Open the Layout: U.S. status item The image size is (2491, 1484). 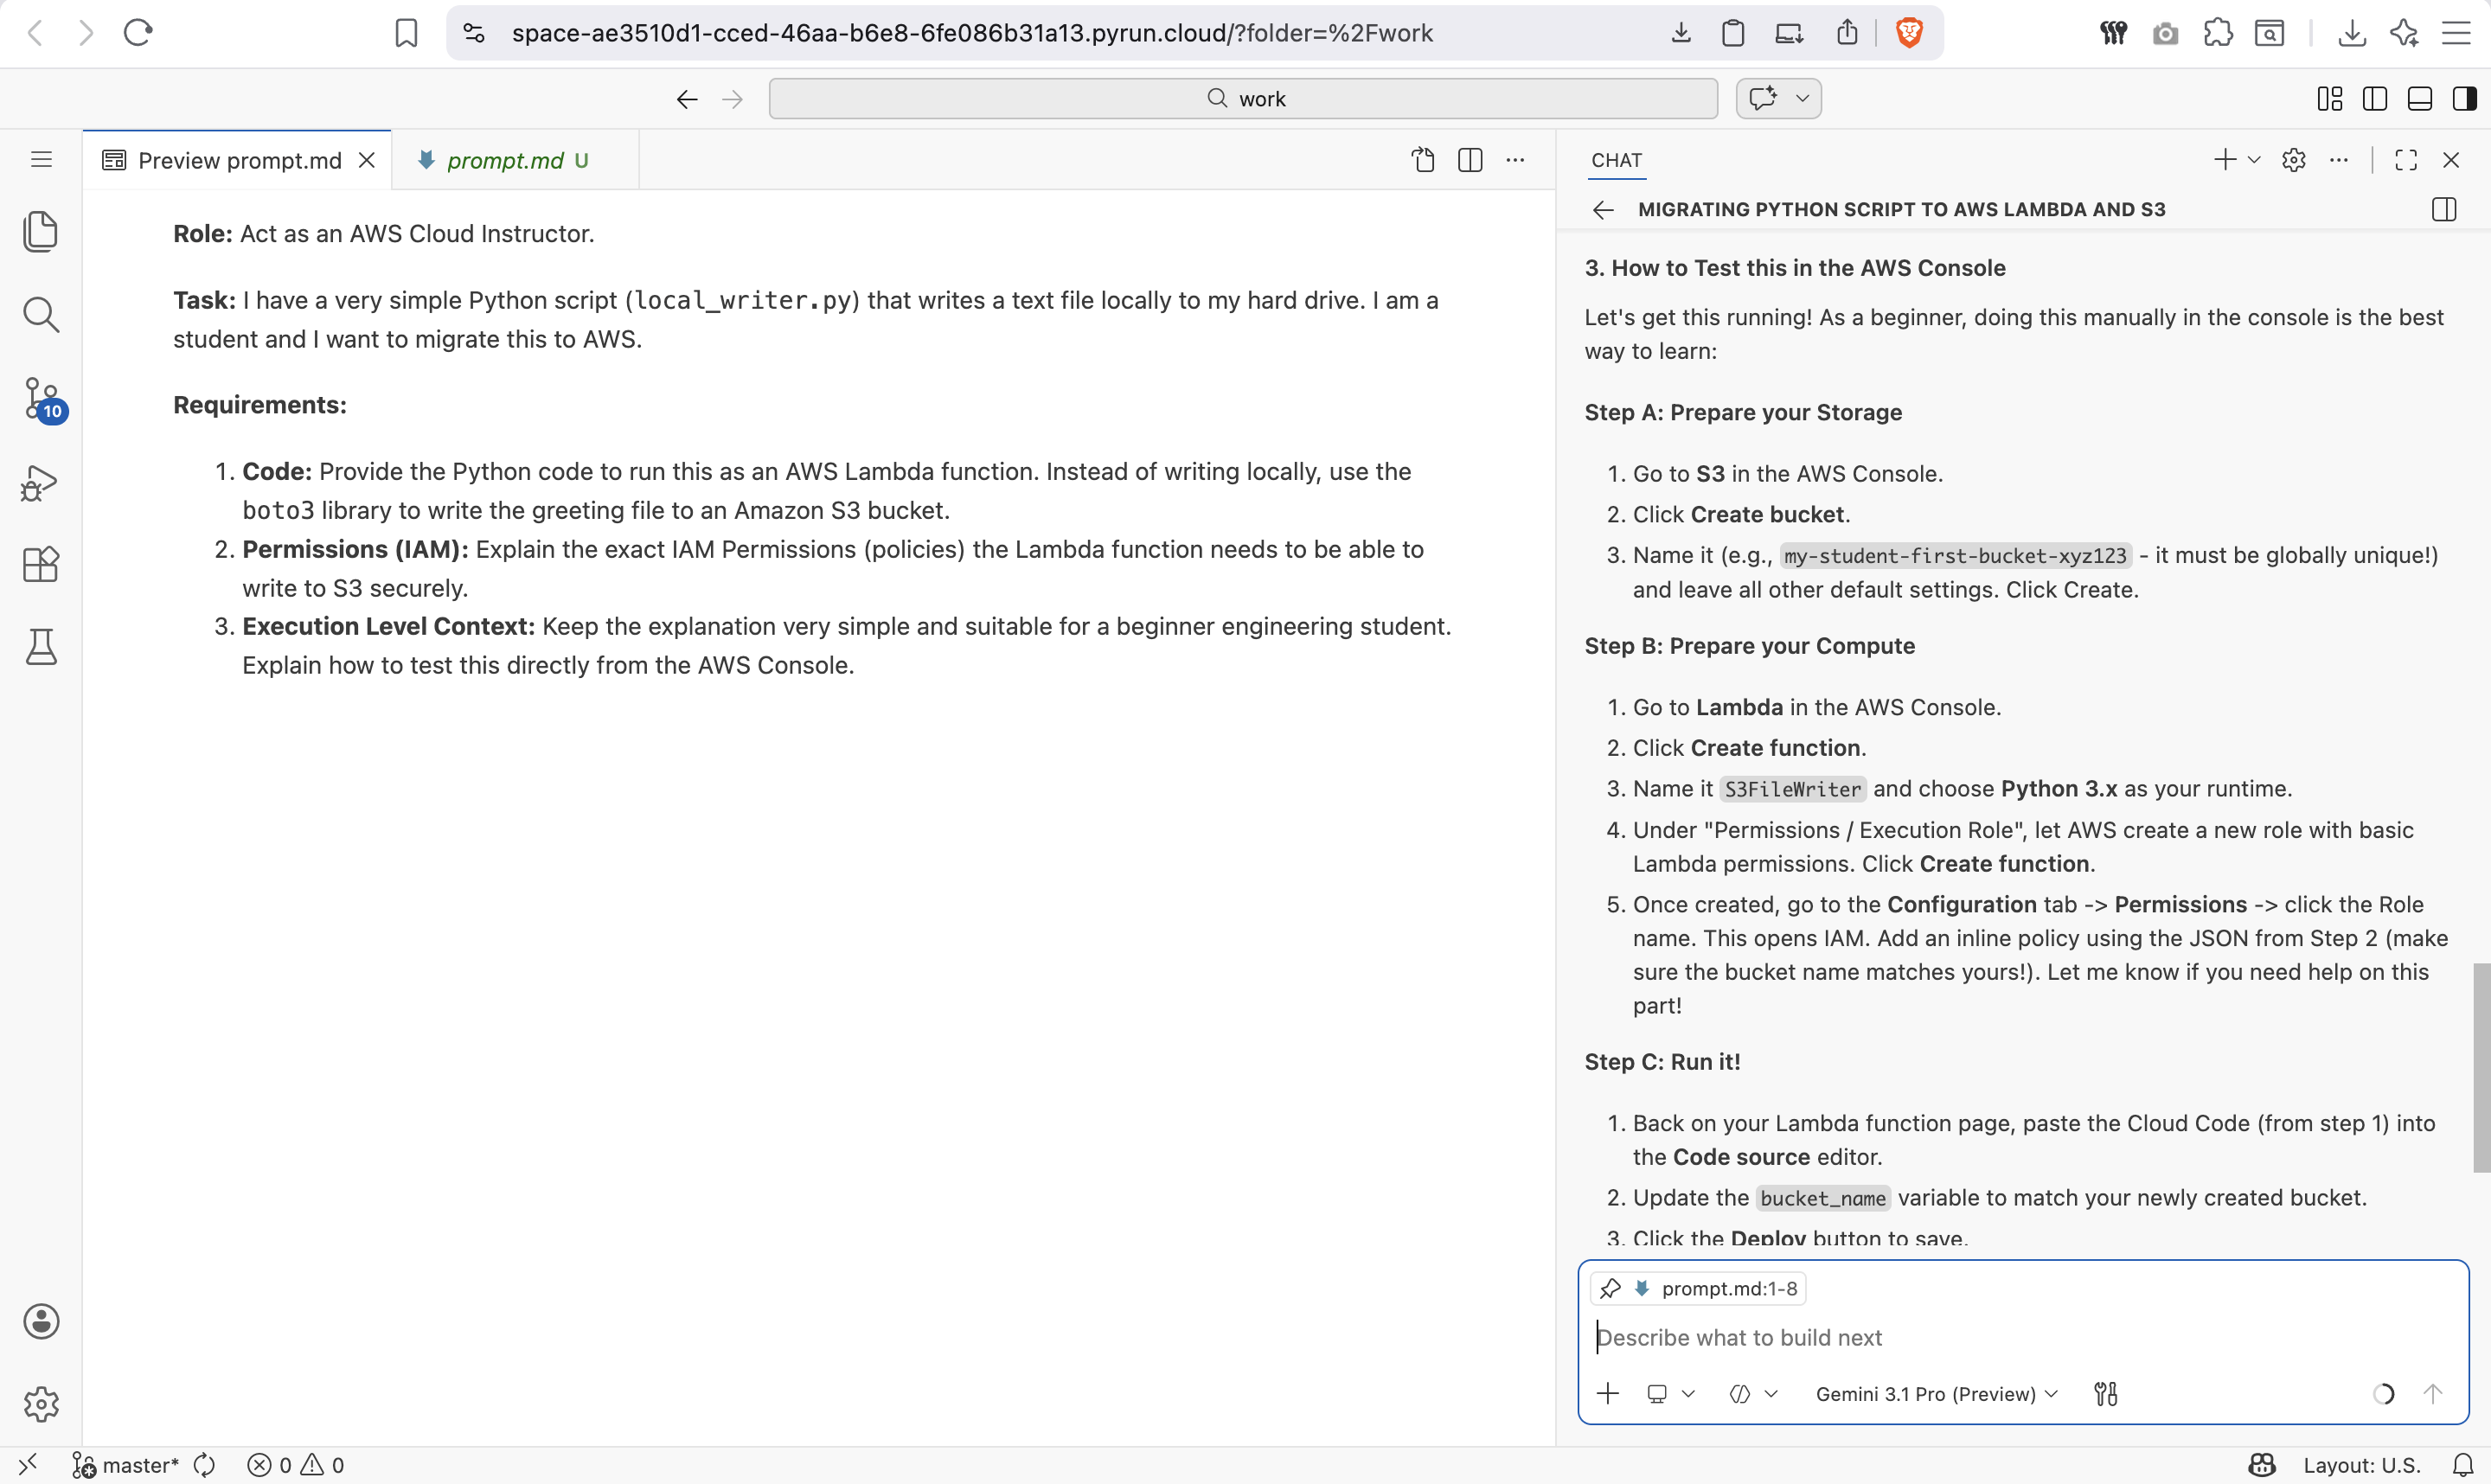click(2361, 1465)
